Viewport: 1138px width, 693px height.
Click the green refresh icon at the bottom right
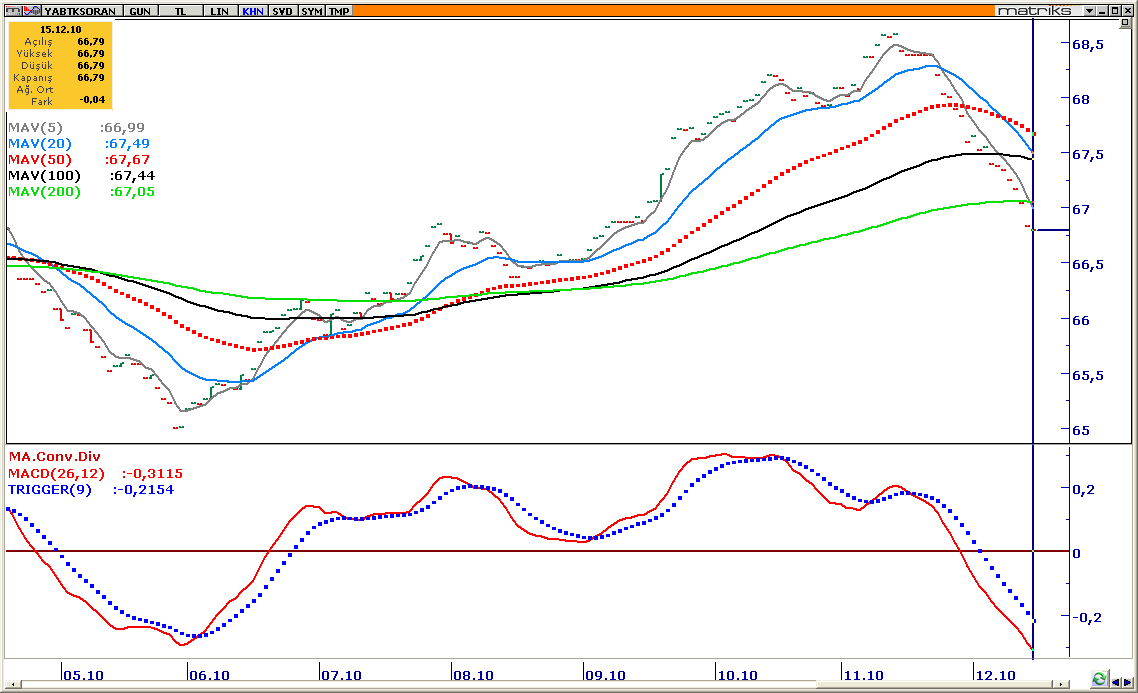point(1099,679)
